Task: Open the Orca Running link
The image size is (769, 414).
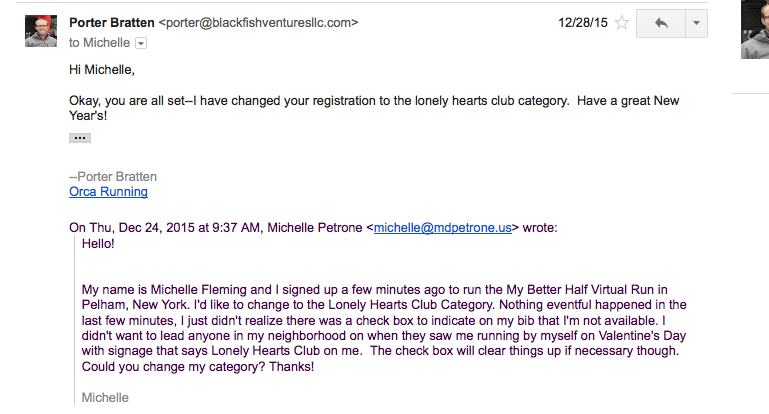Action: tap(108, 191)
